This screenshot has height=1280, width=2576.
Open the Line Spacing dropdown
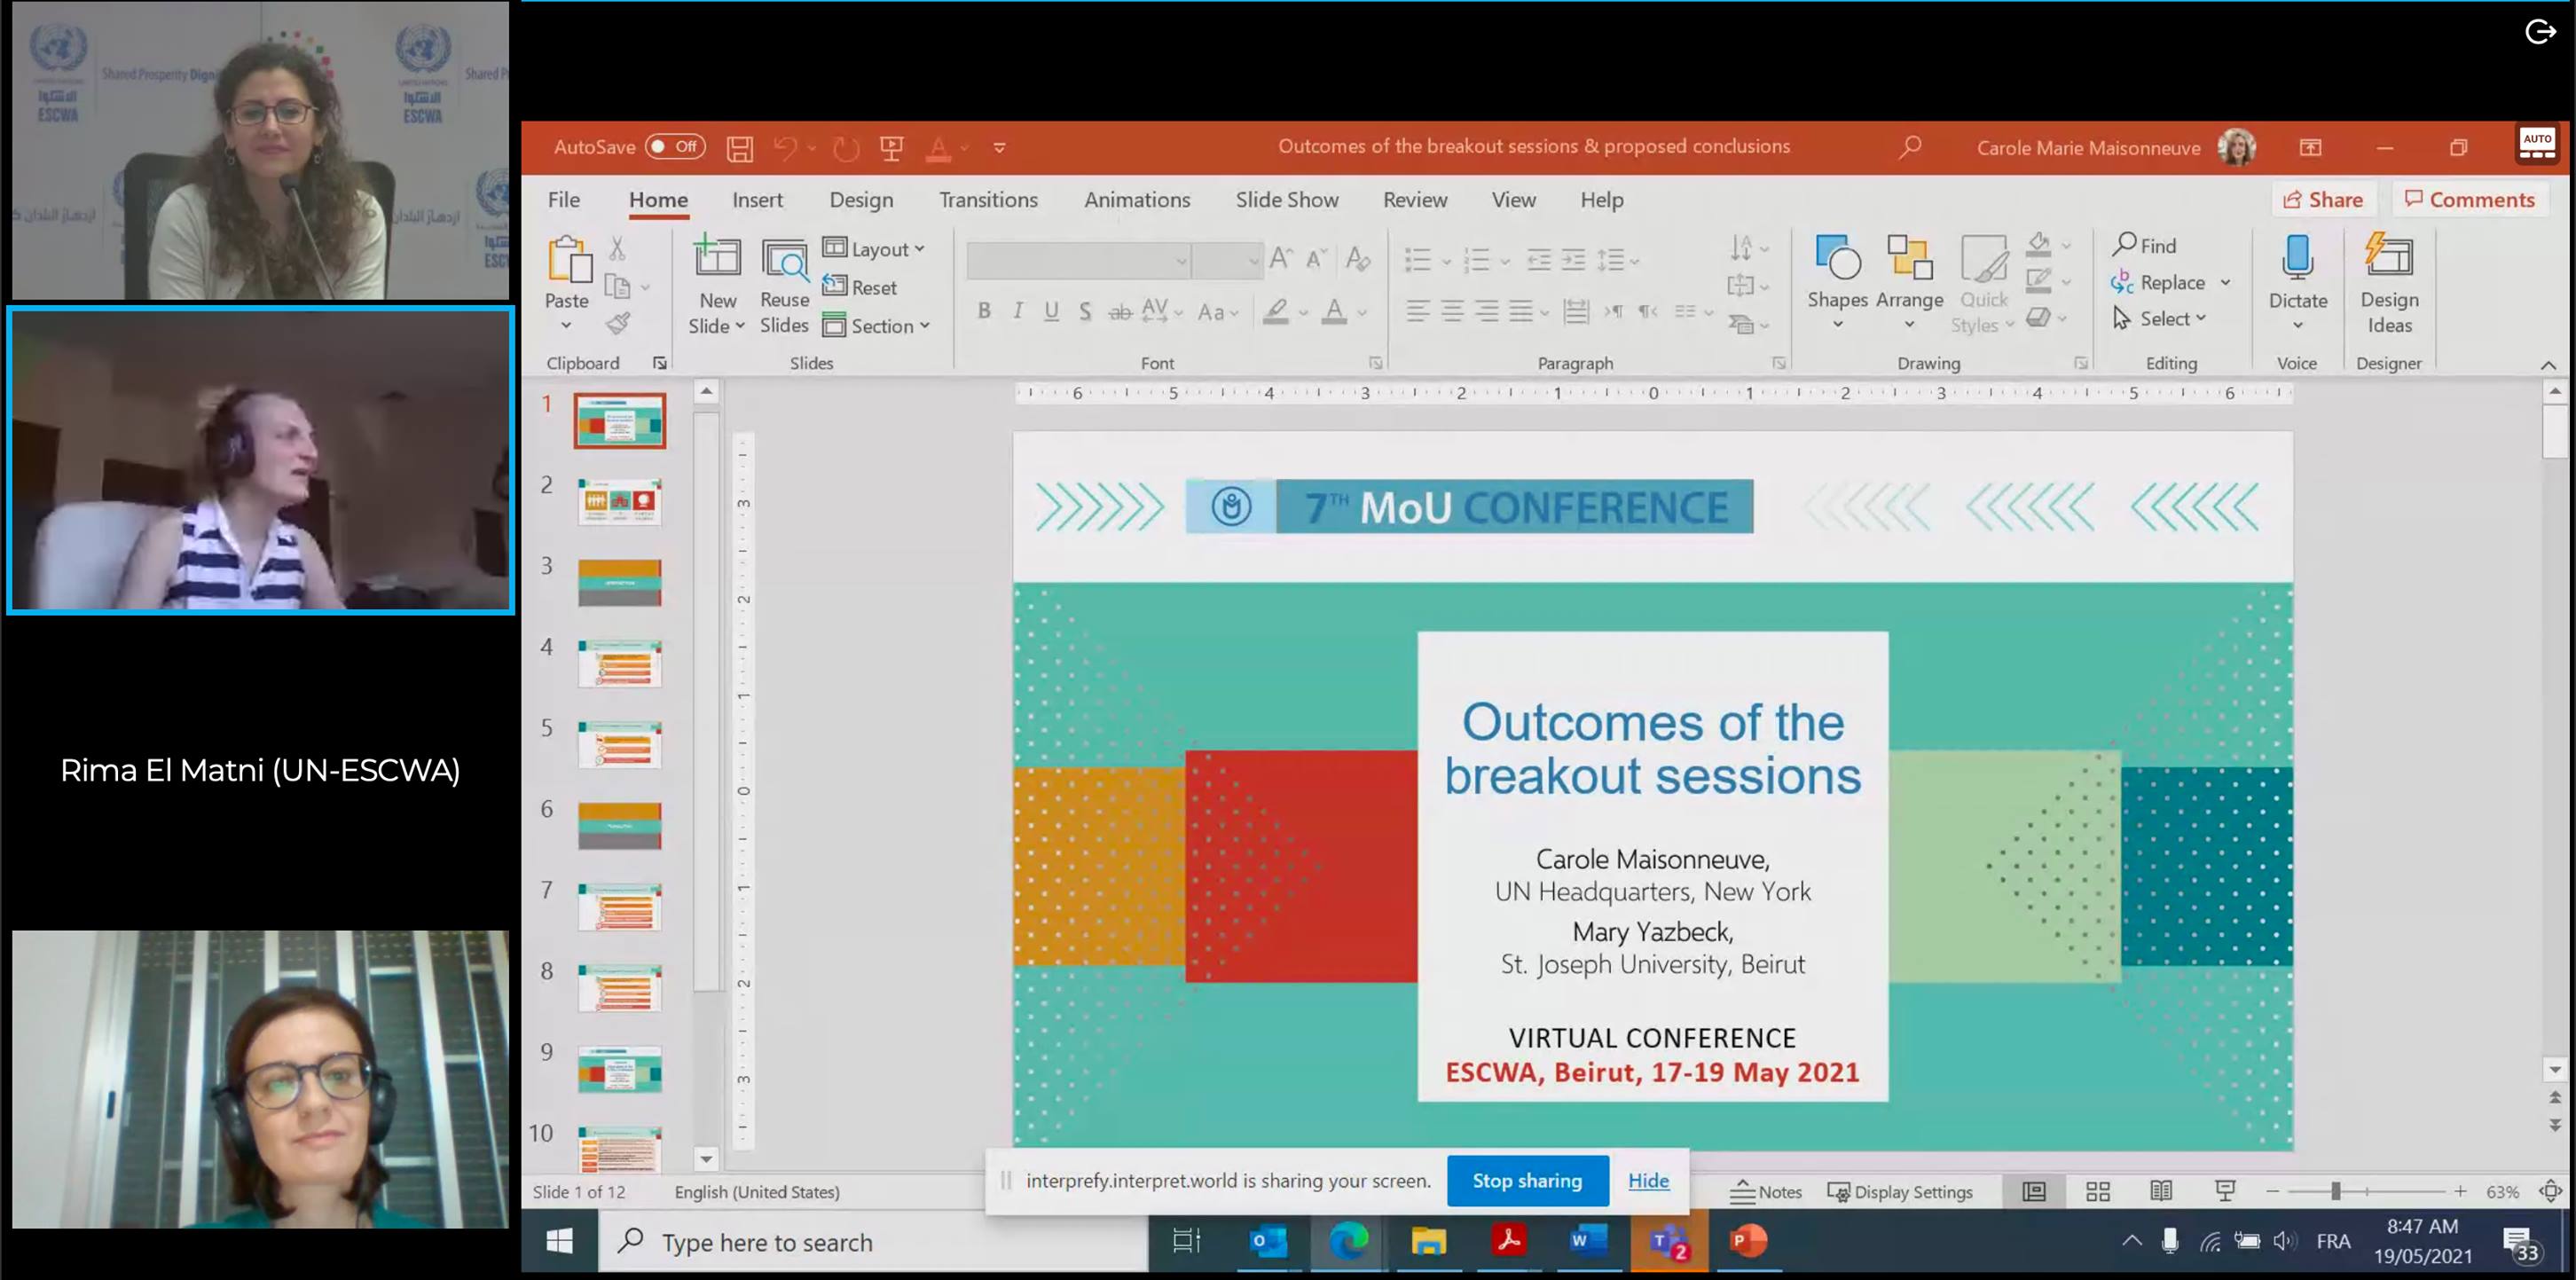[1618, 260]
